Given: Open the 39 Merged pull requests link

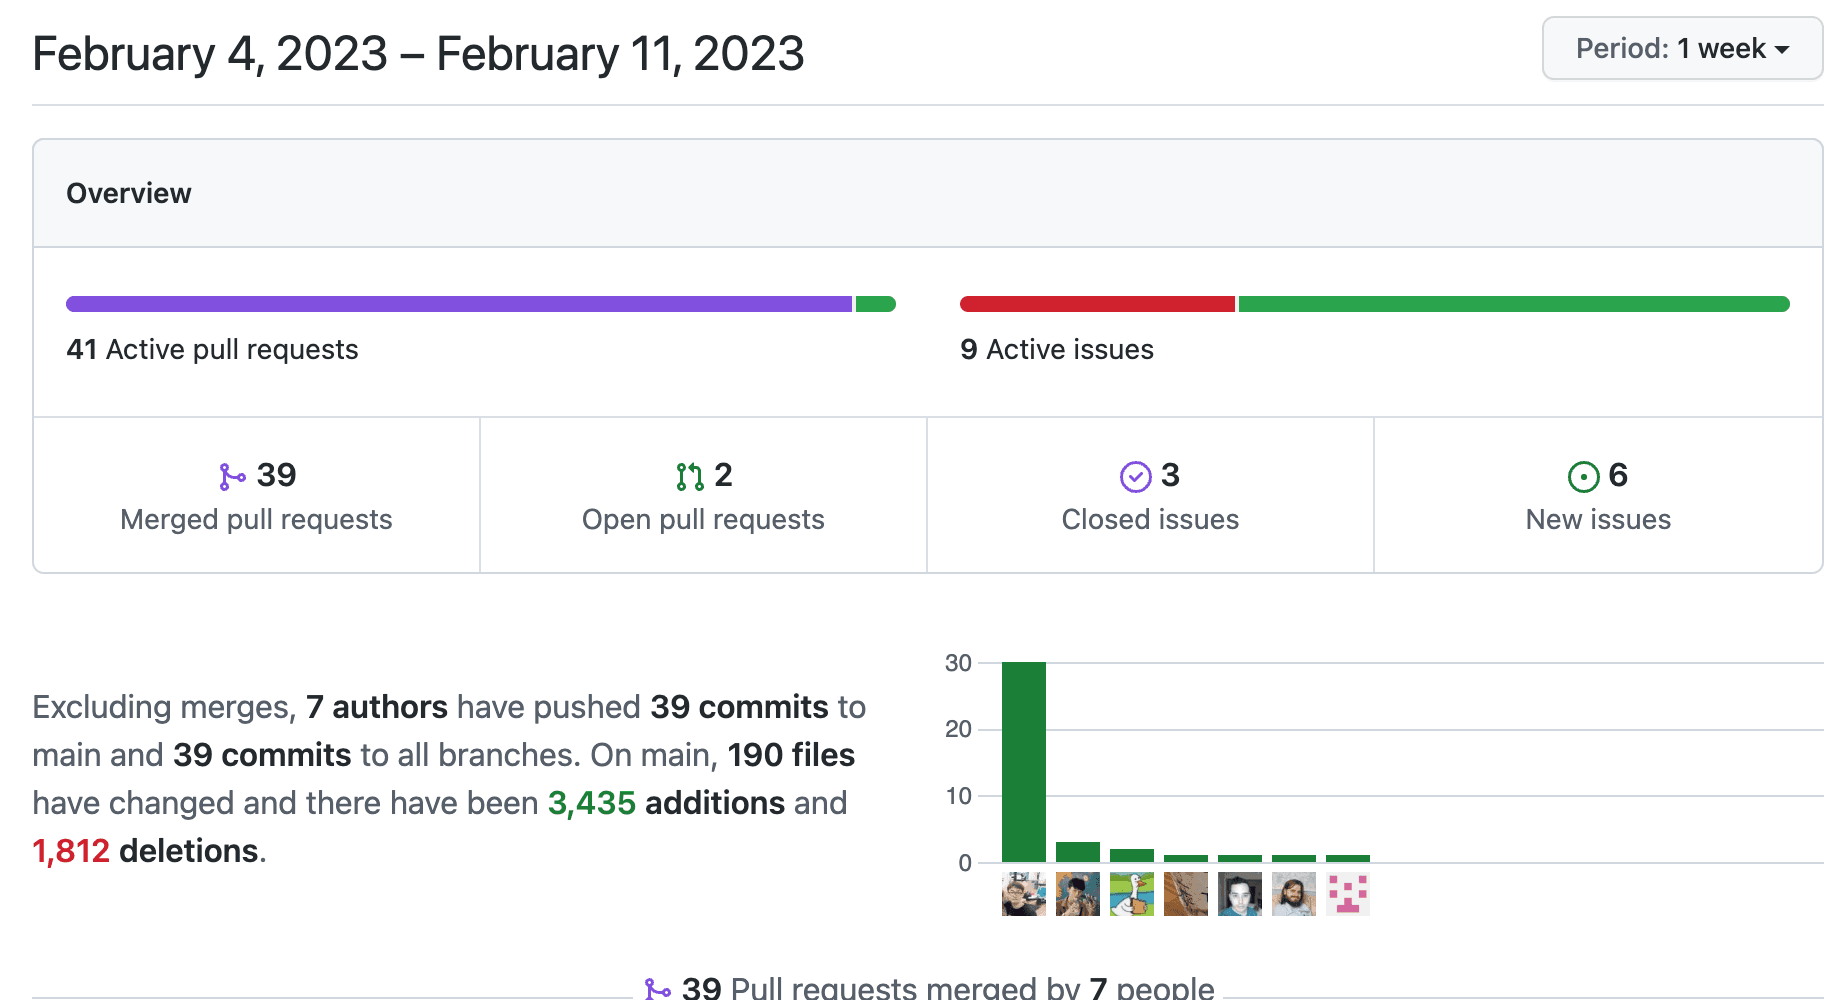Looking at the screenshot, I should click(x=256, y=496).
